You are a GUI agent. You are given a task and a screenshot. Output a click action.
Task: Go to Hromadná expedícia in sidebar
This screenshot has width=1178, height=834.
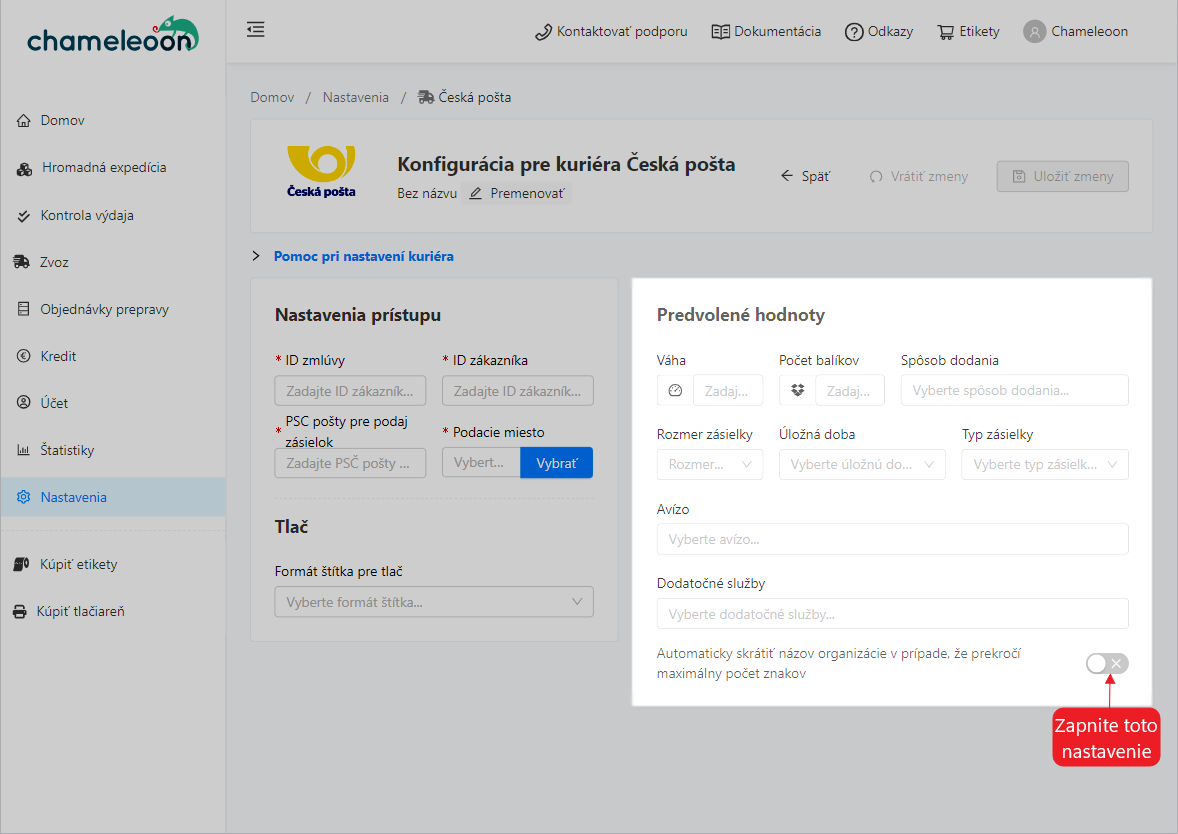coord(103,168)
